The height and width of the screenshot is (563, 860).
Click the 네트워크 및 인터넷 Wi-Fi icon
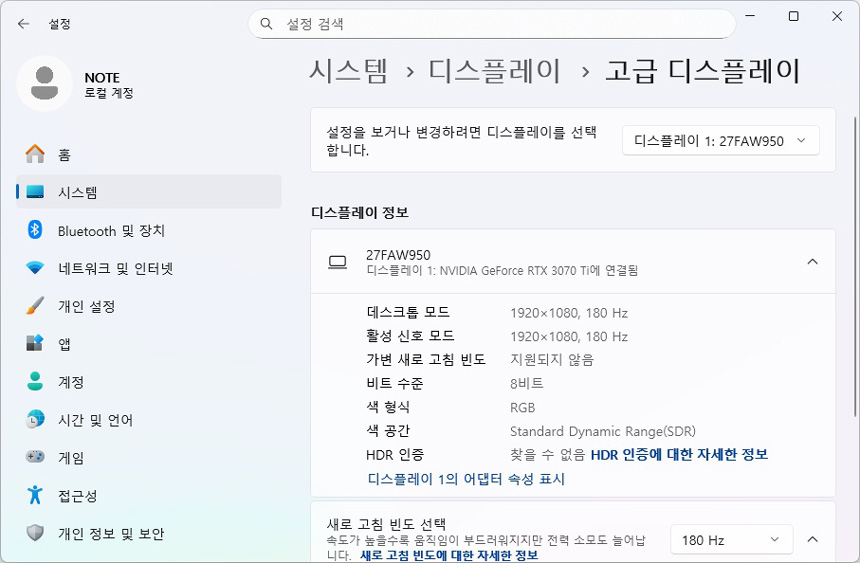tap(35, 268)
